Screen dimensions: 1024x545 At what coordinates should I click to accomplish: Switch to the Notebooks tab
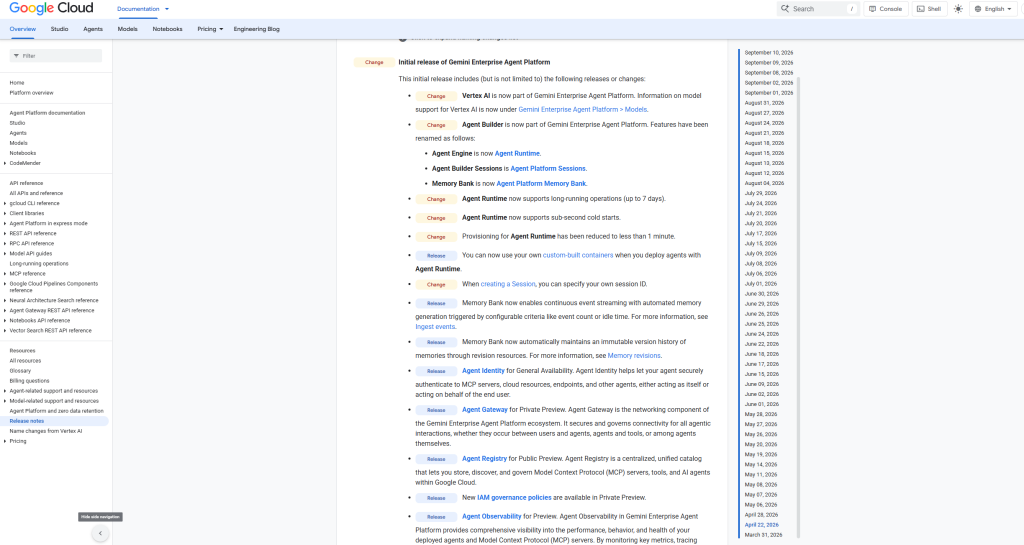pyautogui.click(x=167, y=29)
